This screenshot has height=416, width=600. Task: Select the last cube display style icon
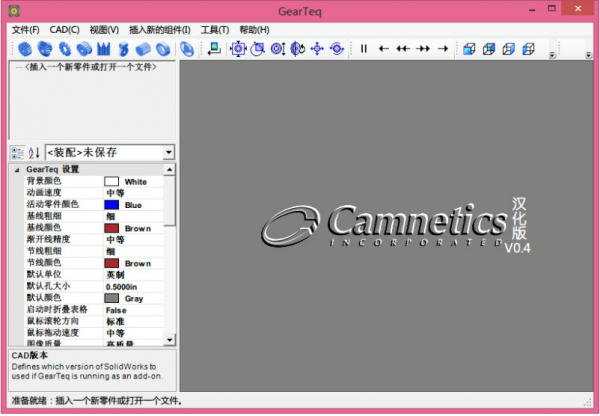pos(528,48)
